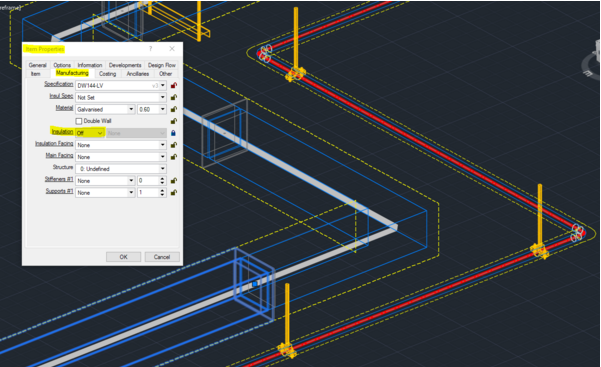
Task: Click the underlined Insul Spec label
Action: coord(61,95)
